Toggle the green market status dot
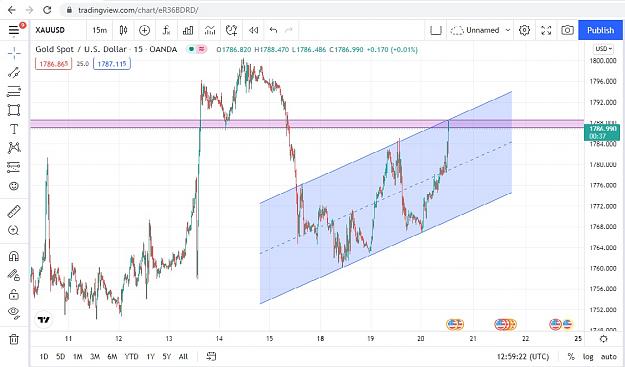Screen dimensions: 625x367 click(x=191, y=49)
